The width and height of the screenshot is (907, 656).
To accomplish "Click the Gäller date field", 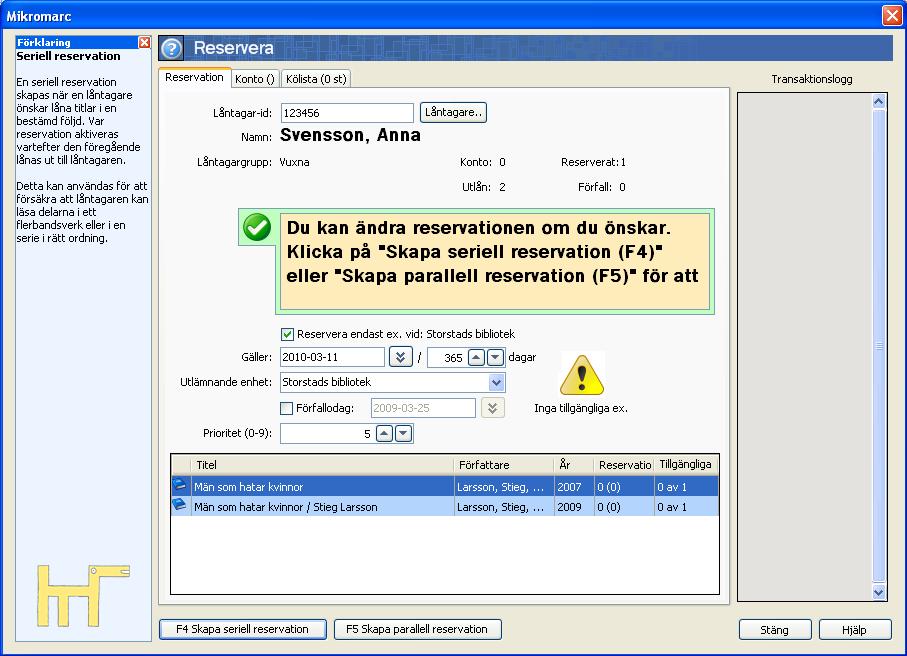I will 332,358.
